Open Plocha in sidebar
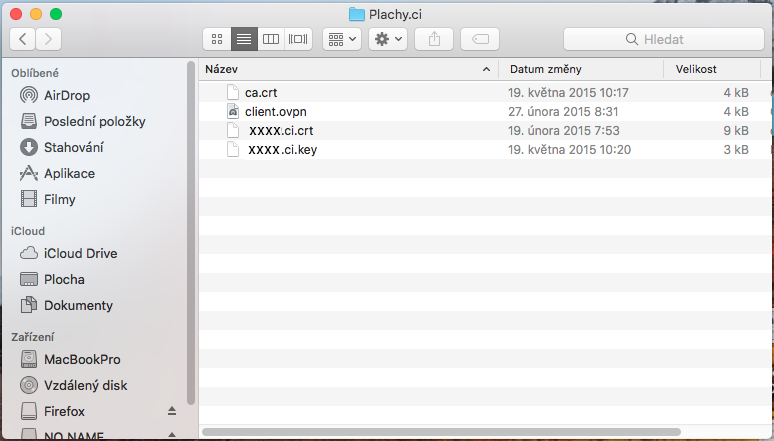This screenshot has height=441, width=774. (64, 280)
